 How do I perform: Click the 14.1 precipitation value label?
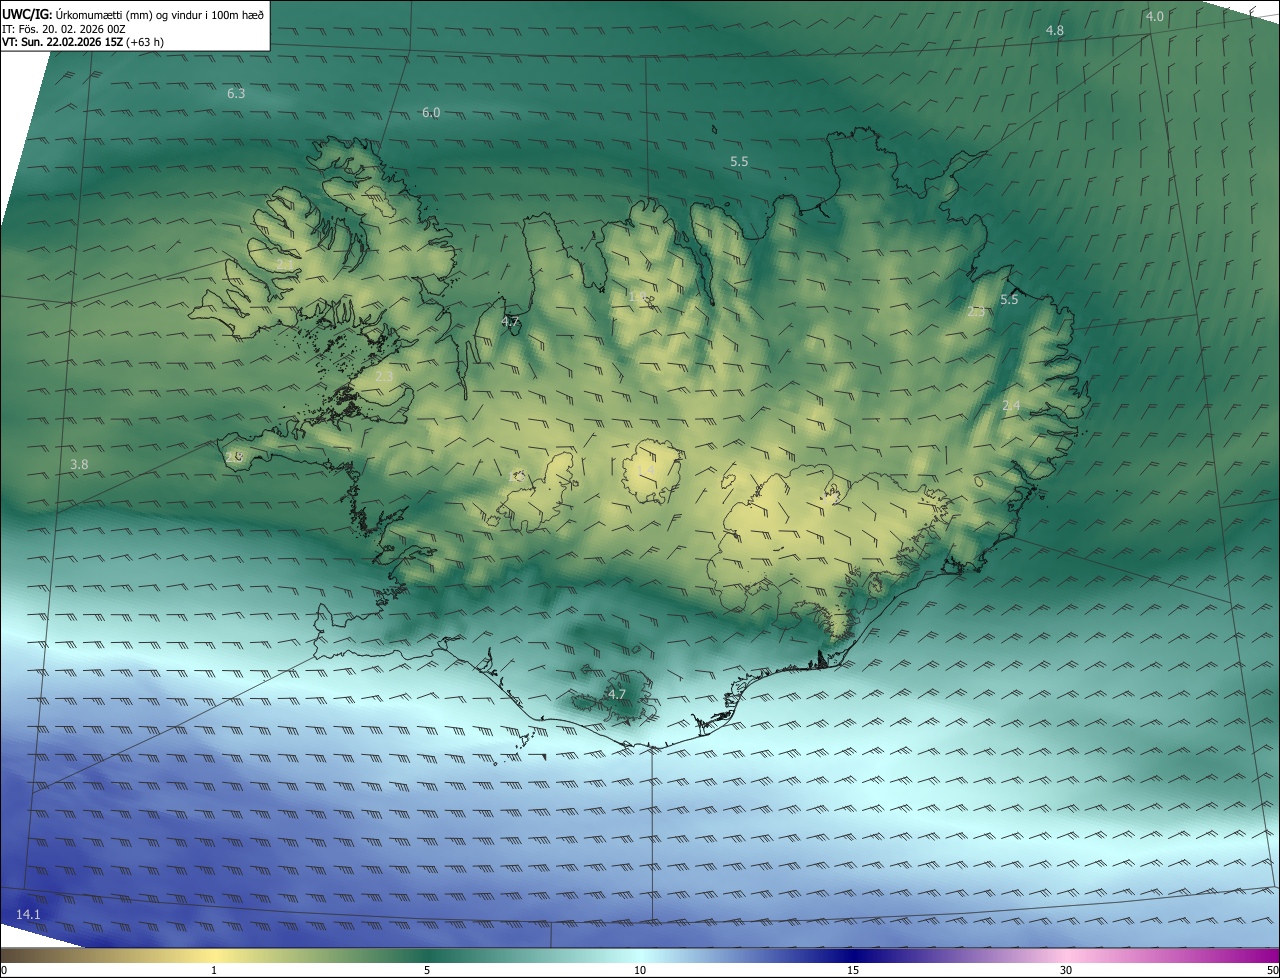pos(28,915)
